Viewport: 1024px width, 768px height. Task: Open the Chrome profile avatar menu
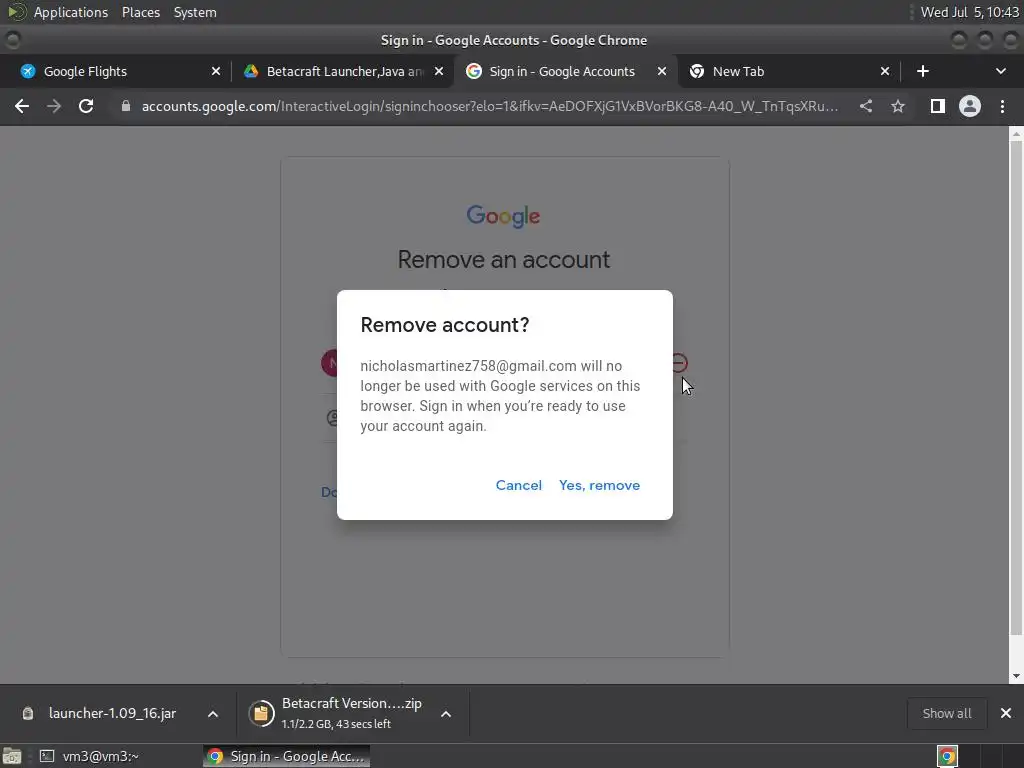point(969,106)
